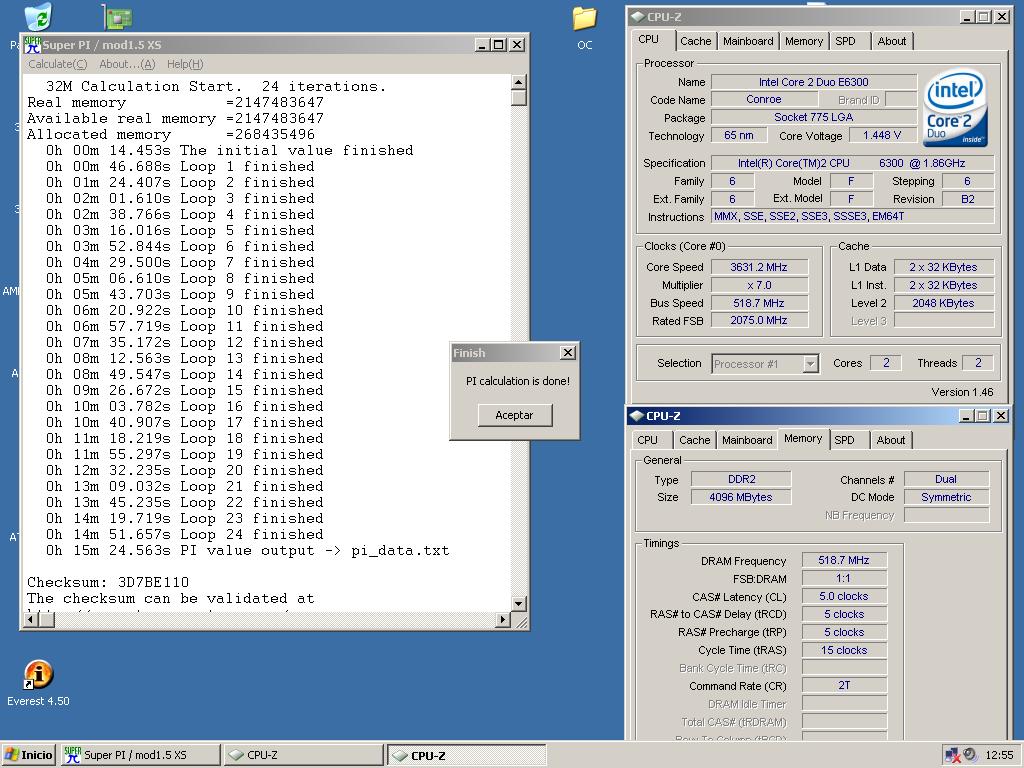Click the Command Rate 2T value
The image size is (1024, 768).
[844, 686]
